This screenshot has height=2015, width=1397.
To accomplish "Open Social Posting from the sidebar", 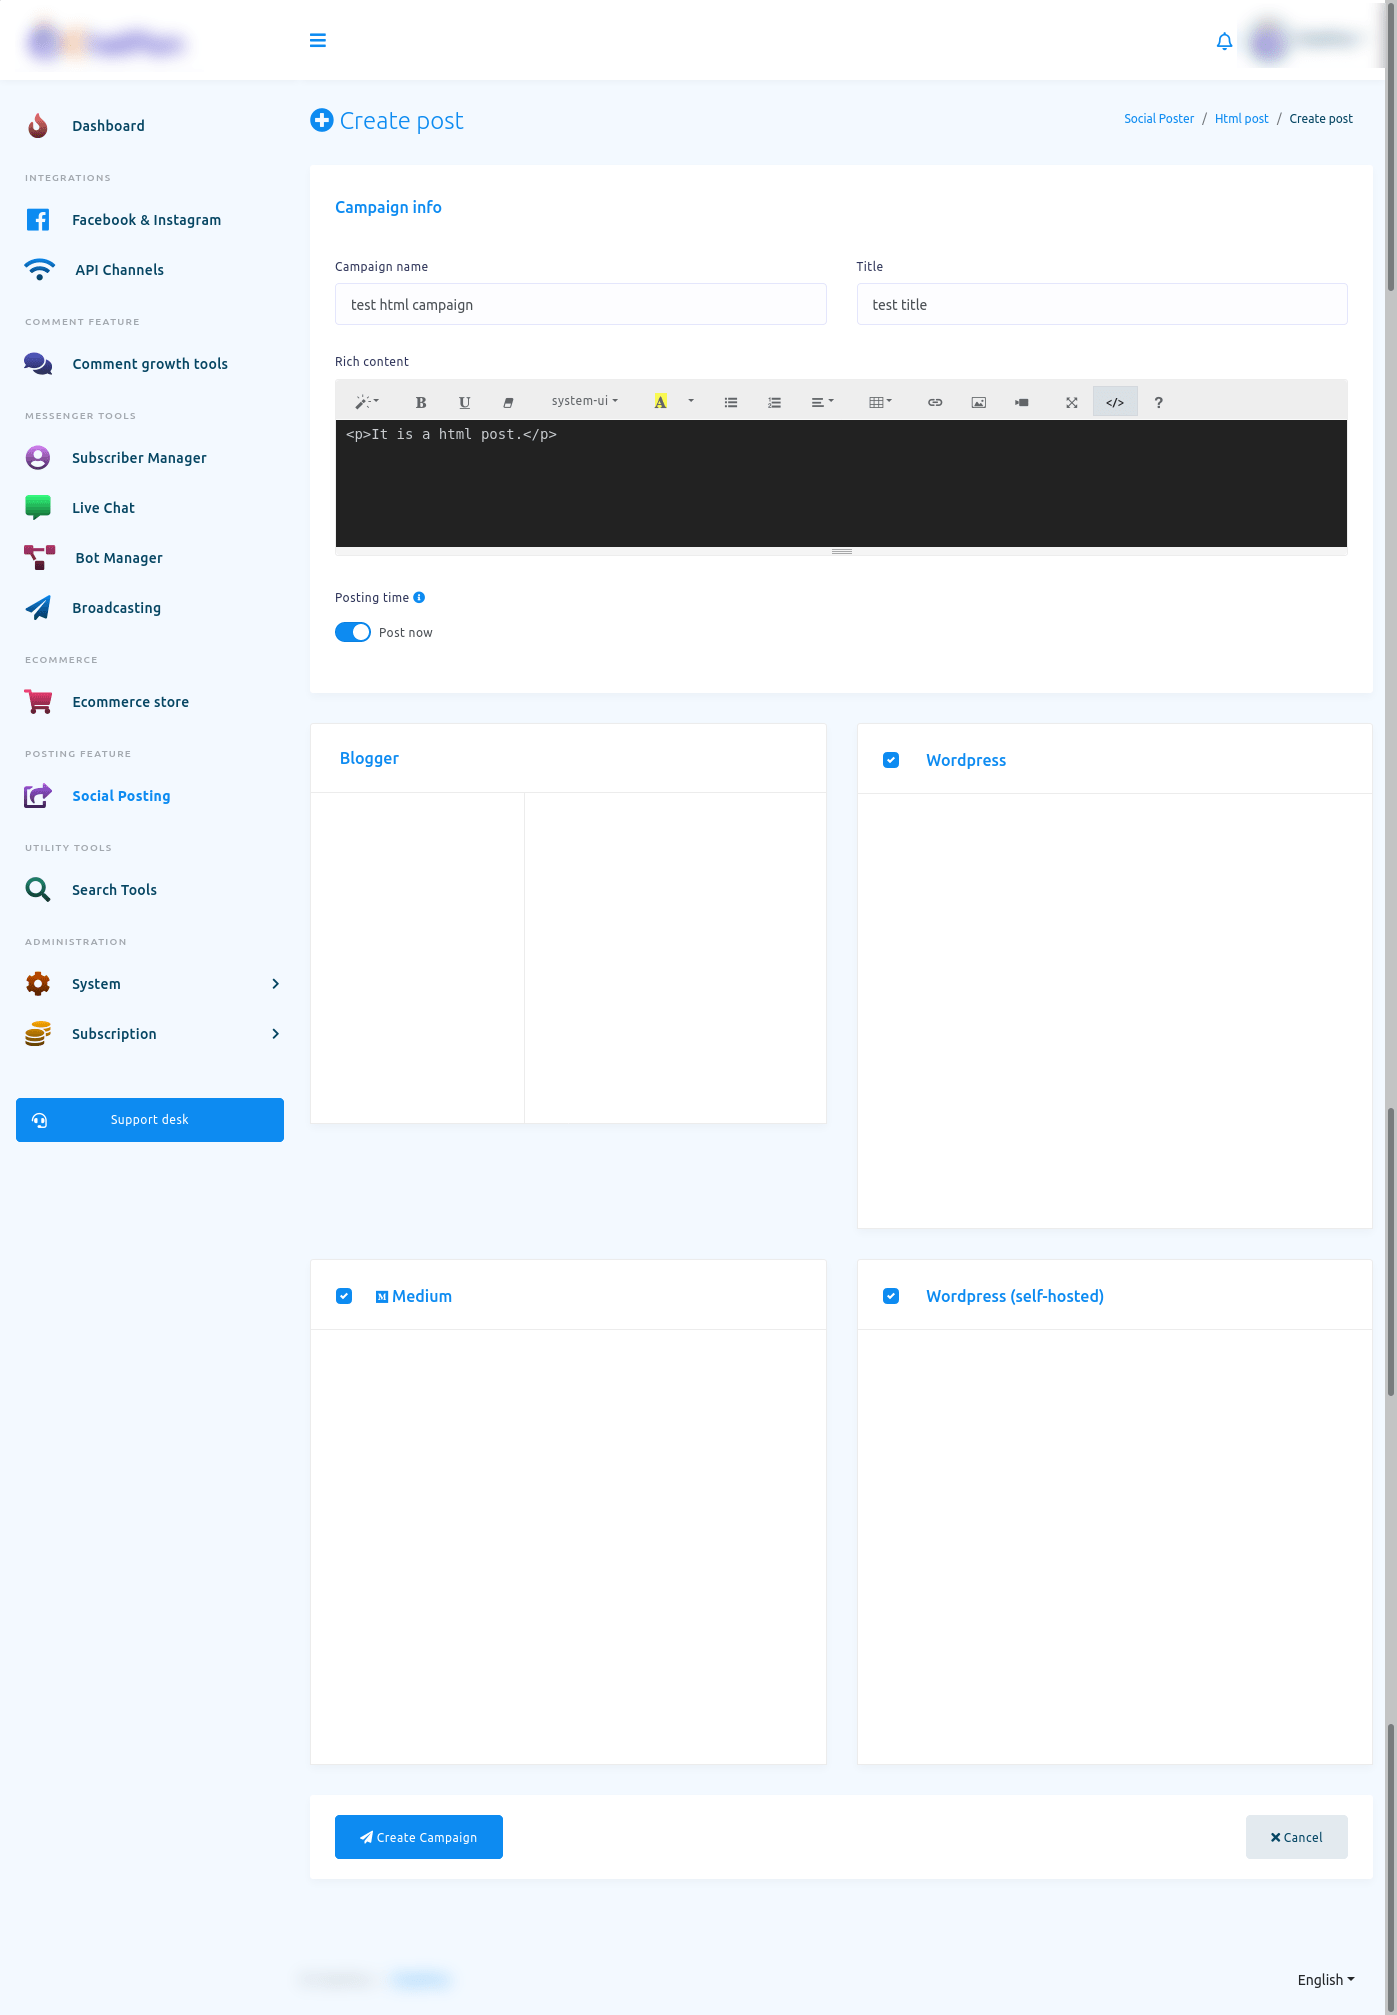I will pyautogui.click(x=121, y=796).
